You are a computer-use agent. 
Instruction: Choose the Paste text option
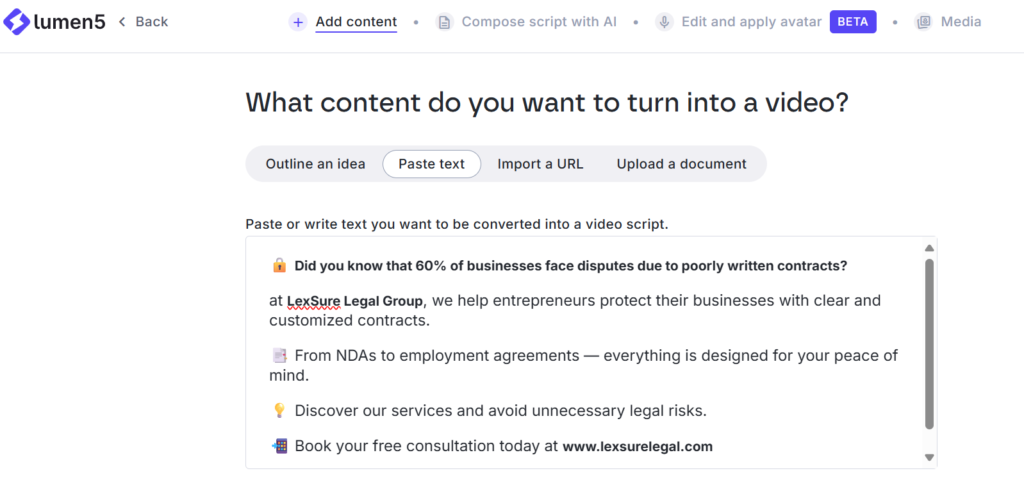point(431,164)
